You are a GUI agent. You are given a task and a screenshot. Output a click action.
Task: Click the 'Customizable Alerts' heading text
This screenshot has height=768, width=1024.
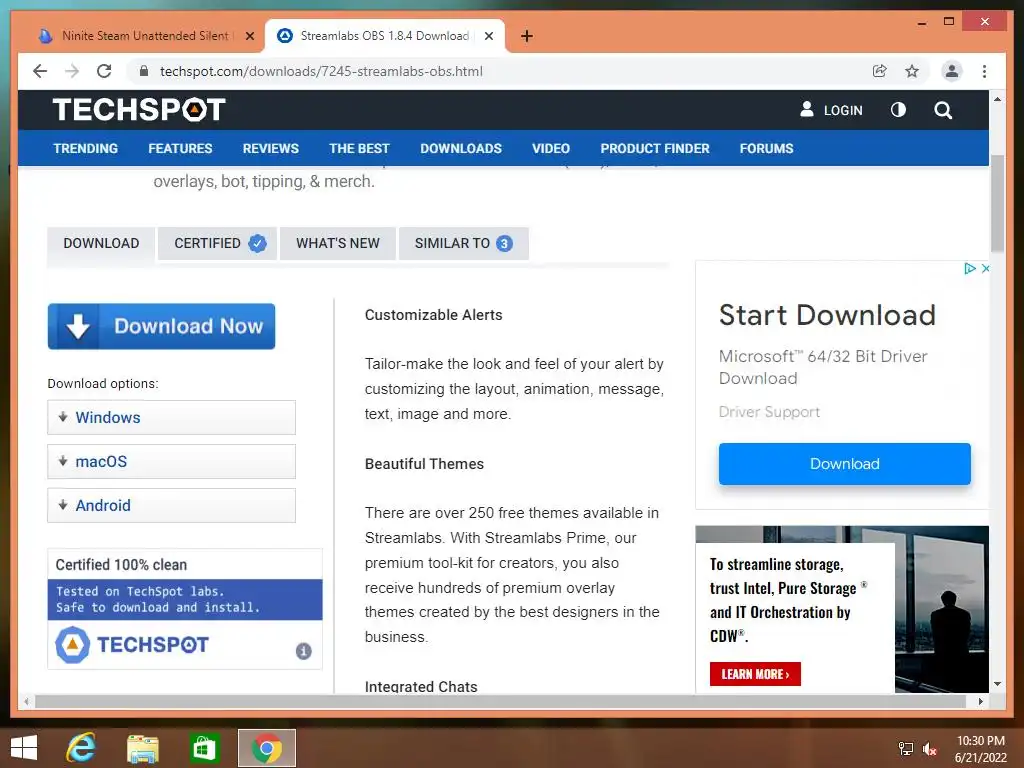pyautogui.click(x=434, y=315)
